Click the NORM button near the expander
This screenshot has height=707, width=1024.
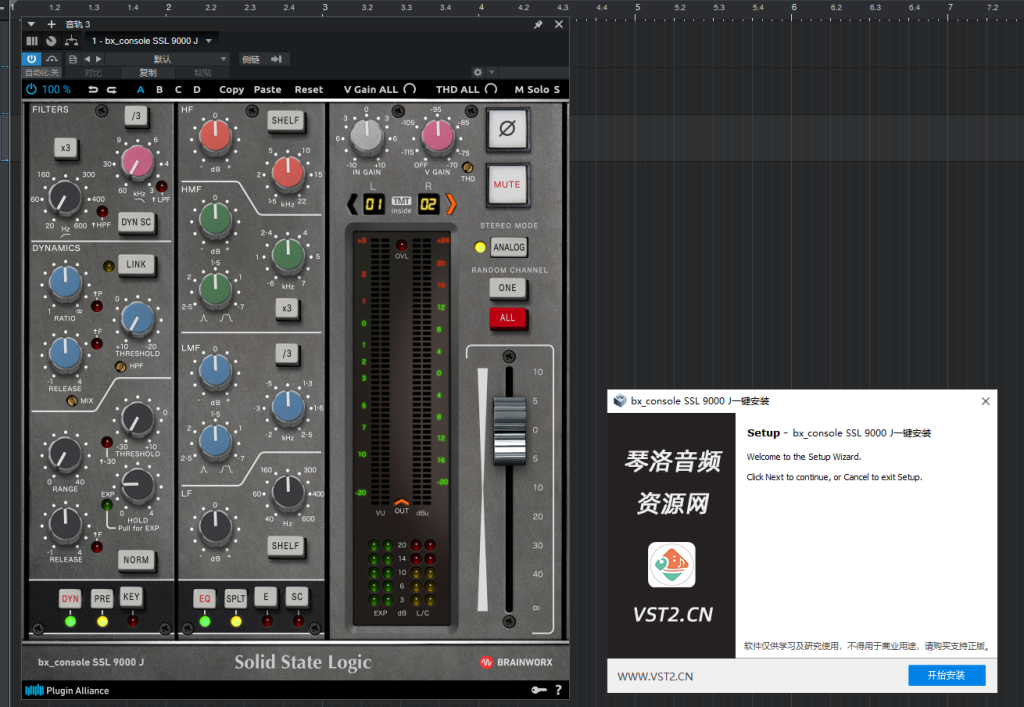coord(136,560)
